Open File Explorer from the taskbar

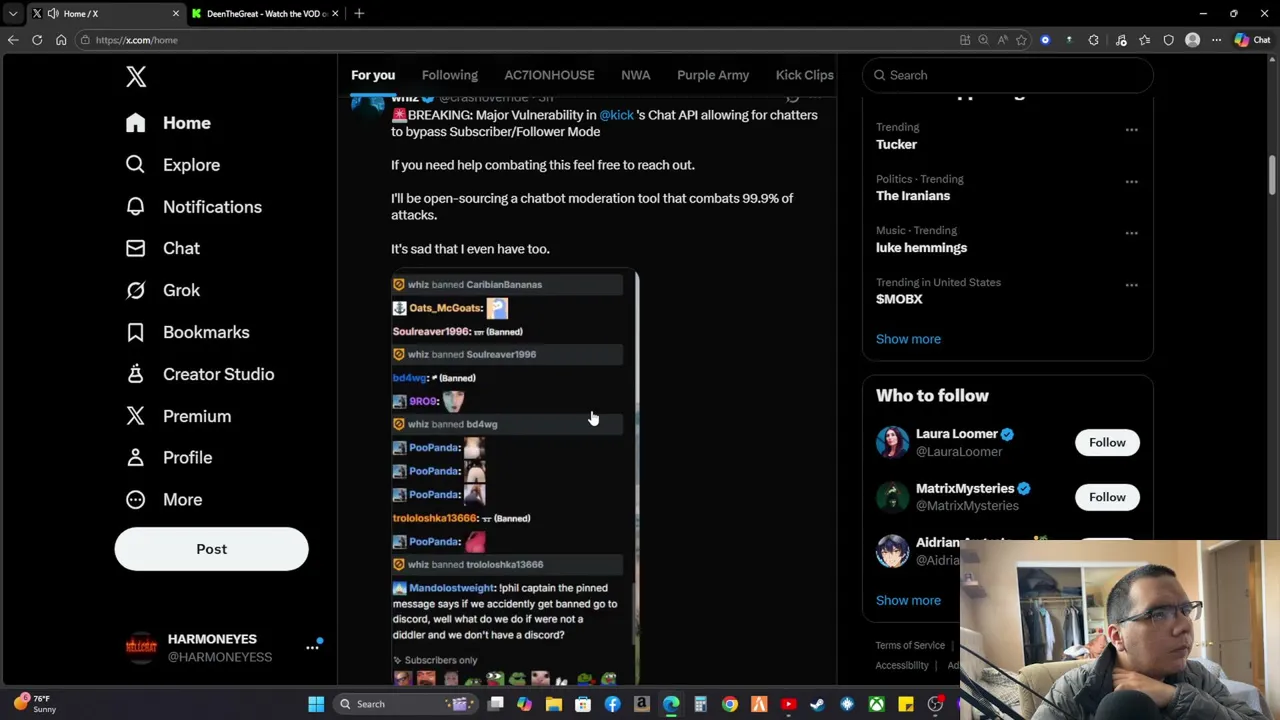[x=554, y=704]
